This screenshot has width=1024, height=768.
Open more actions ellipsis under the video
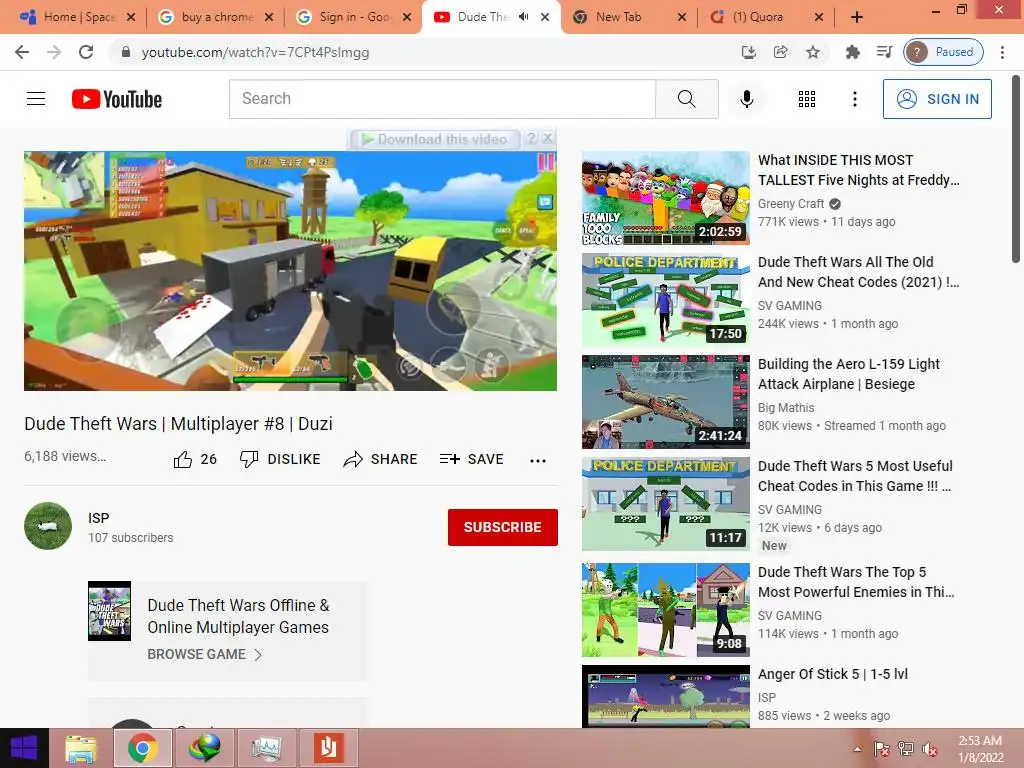tap(537, 460)
